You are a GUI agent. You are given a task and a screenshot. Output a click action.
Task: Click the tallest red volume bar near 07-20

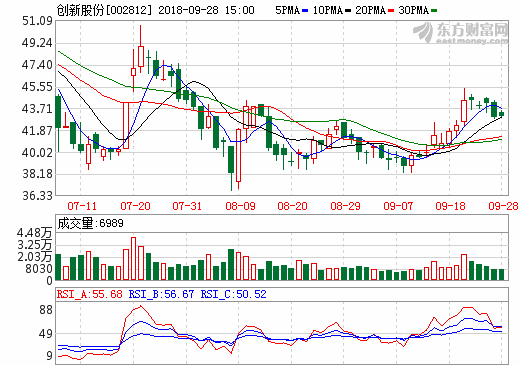click(134, 259)
